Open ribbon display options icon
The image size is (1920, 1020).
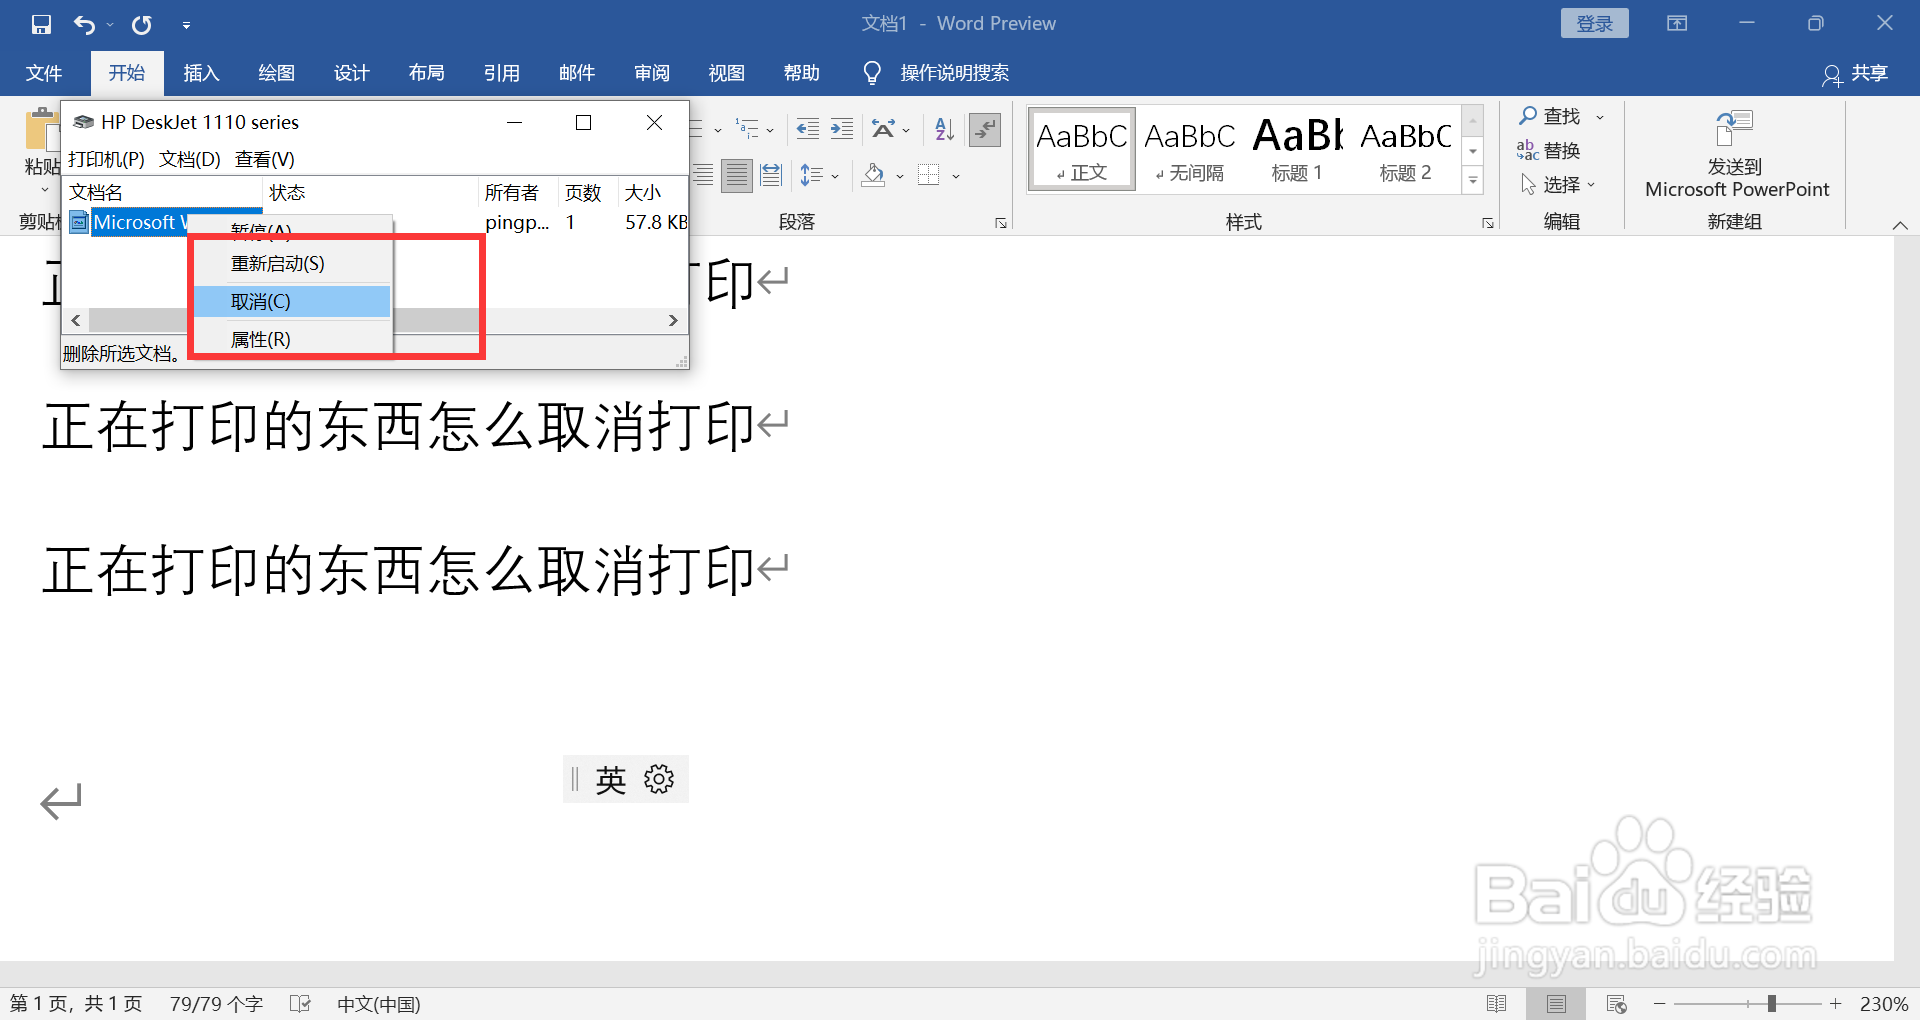1677,24
